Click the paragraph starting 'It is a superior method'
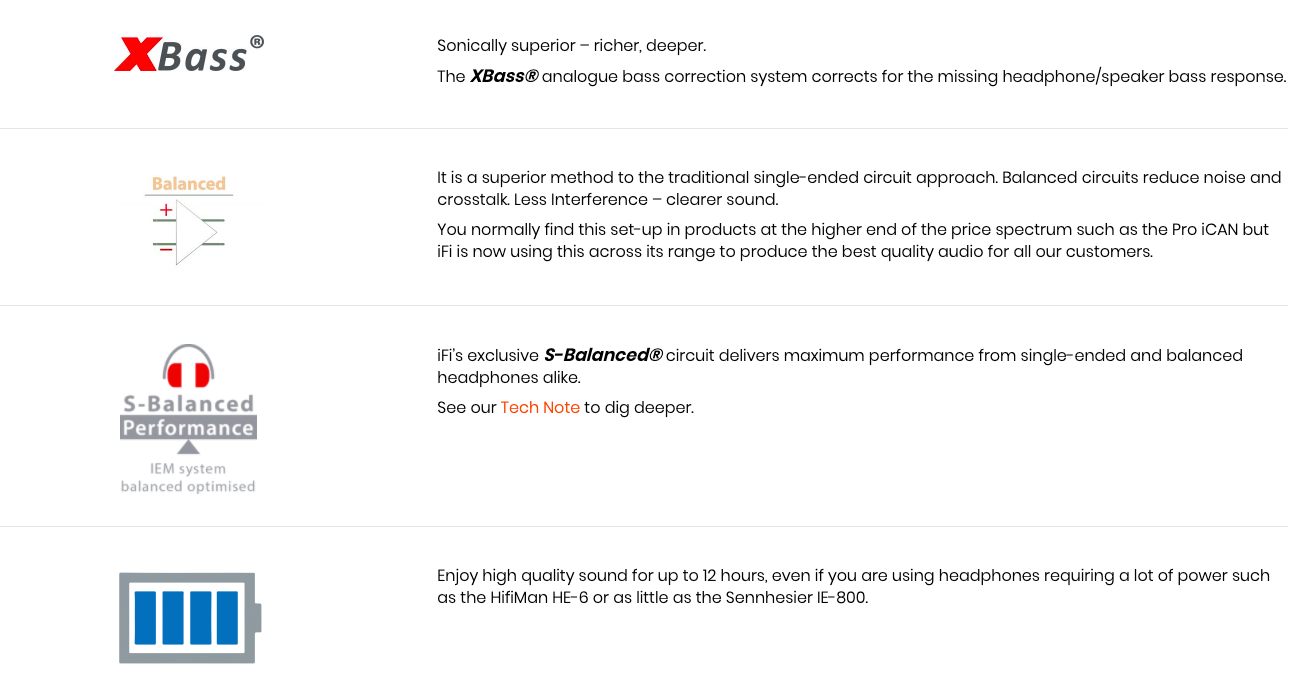Screen dimensions: 1290x675 click(858, 188)
